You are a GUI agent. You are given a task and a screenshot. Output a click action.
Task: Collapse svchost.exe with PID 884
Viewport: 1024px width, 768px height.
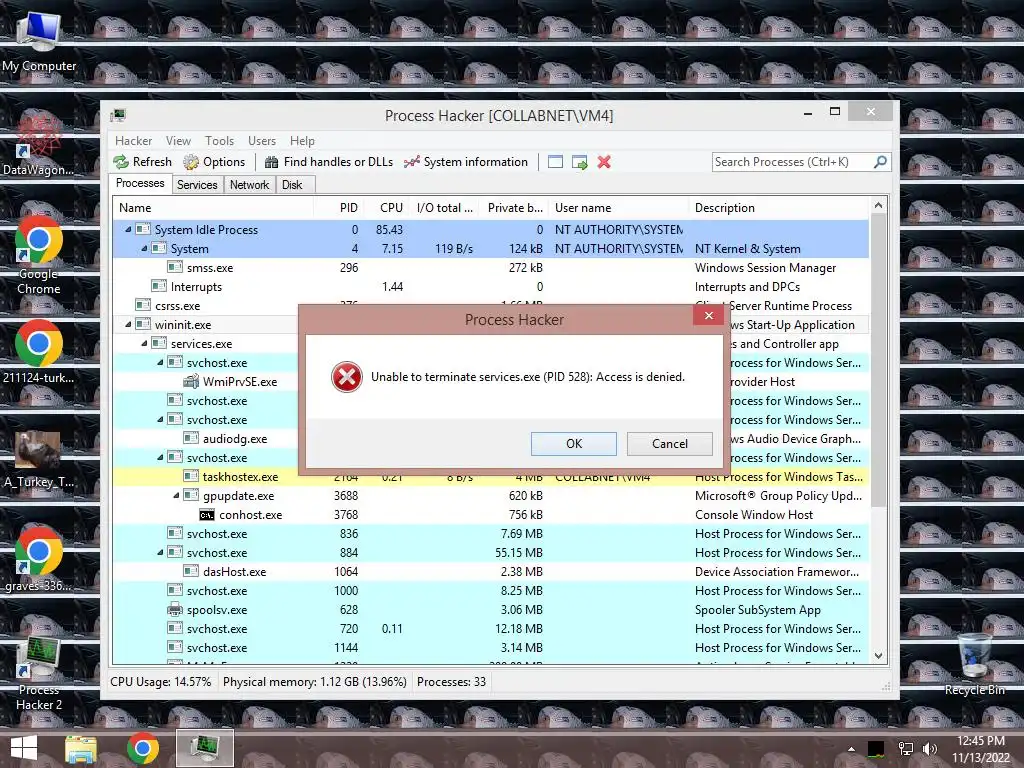pyautogui.click(x=160, y=552)
